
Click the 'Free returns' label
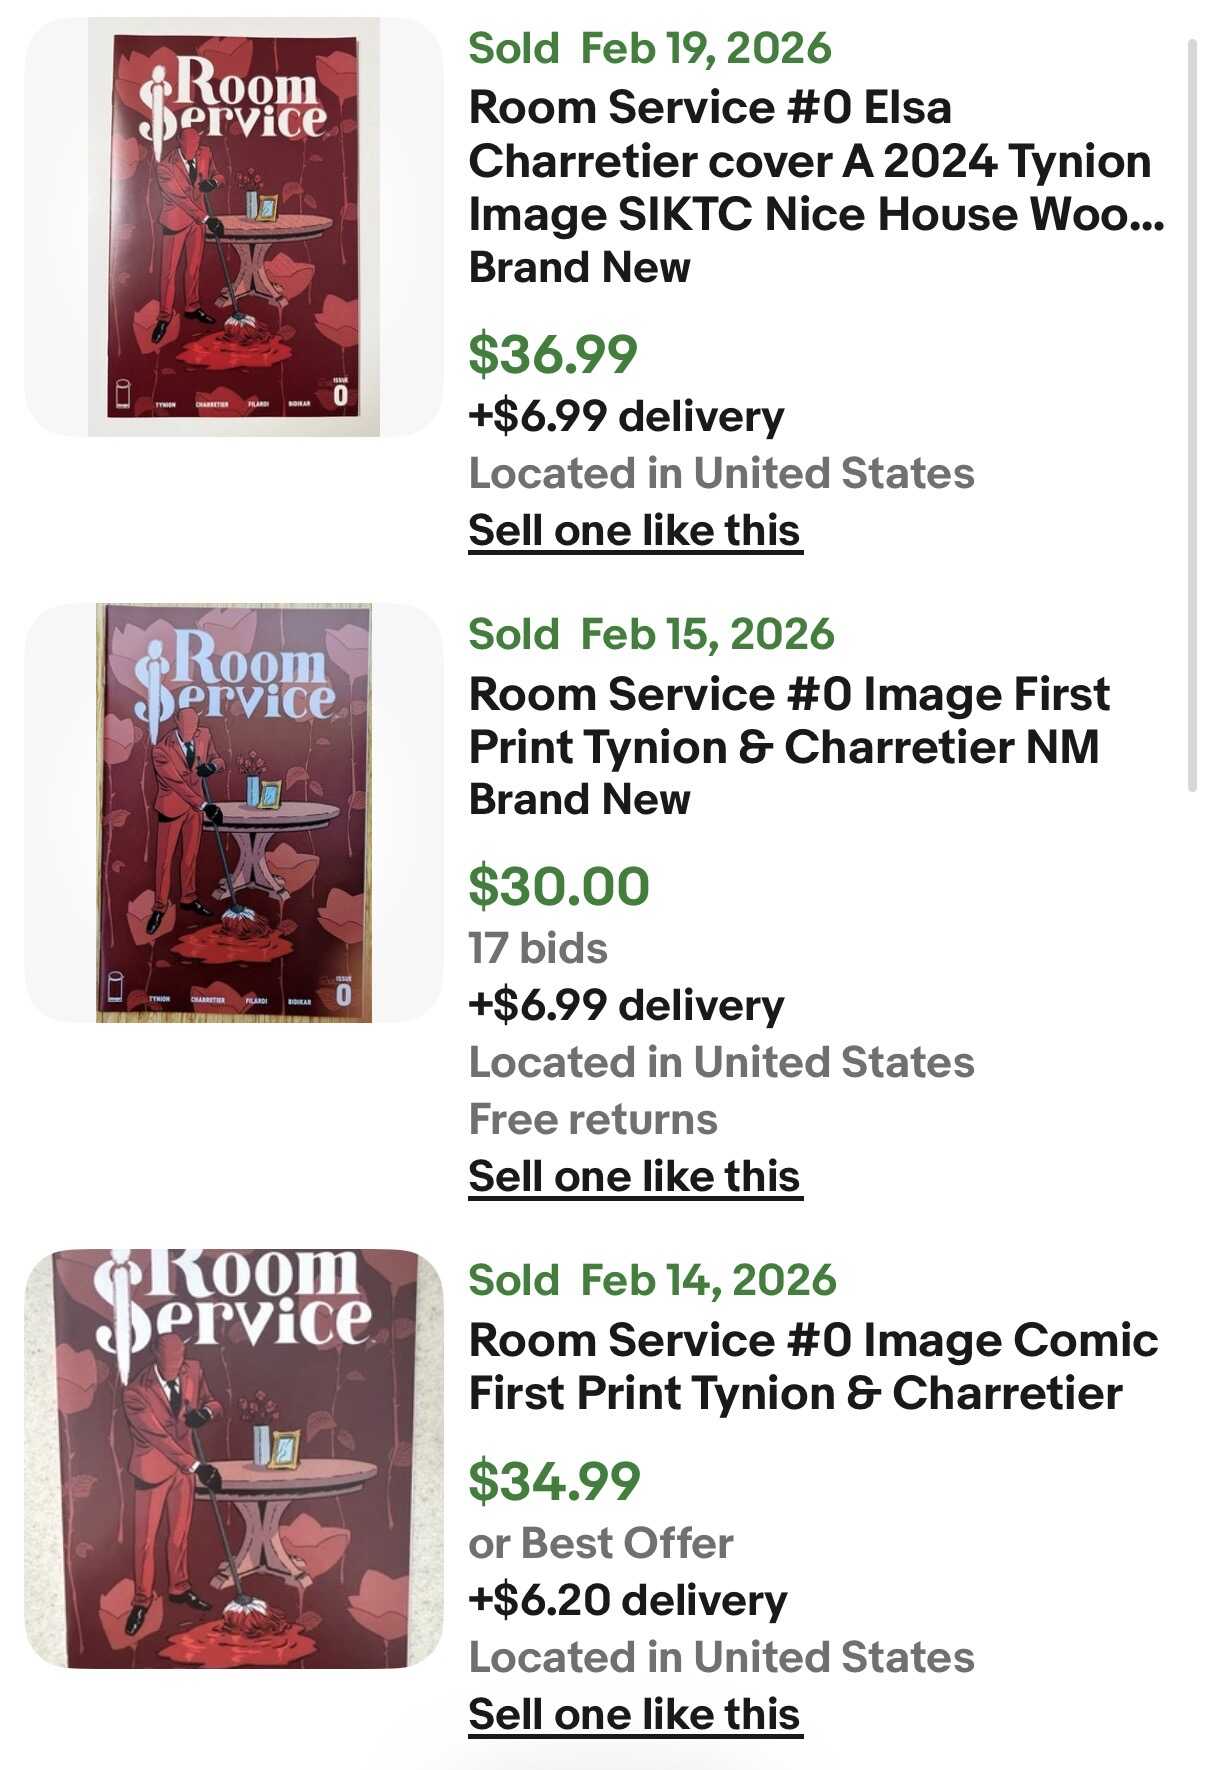593,1120
